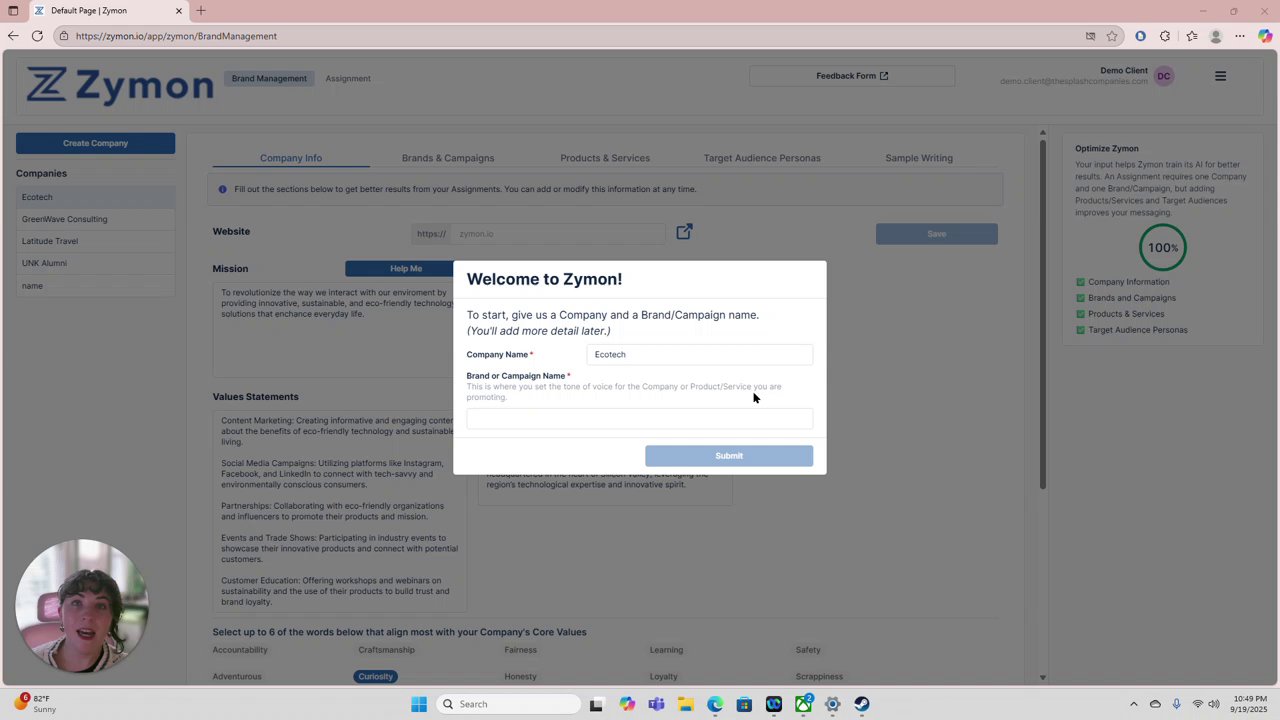Switch to the Brands & Campaigns tab
Image resolution: width=1280 pixels, height=720 pixels.
pyautogui.click(x=448, y=158)
